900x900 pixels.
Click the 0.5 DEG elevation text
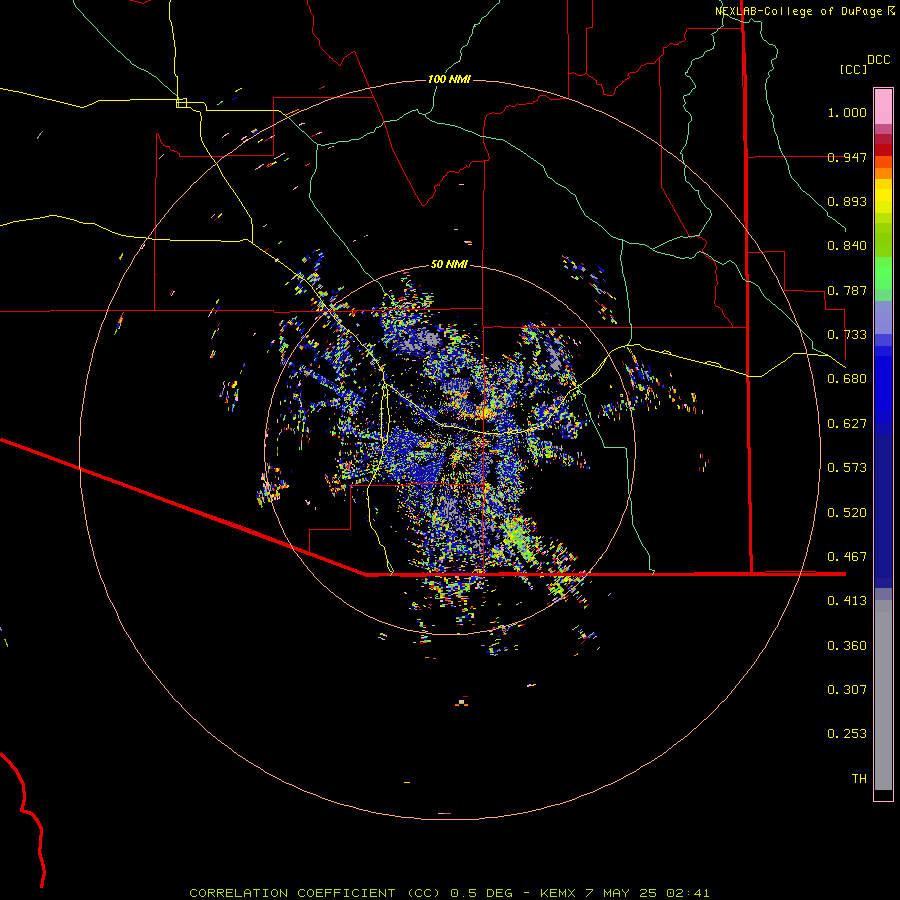tap(481, 893)
